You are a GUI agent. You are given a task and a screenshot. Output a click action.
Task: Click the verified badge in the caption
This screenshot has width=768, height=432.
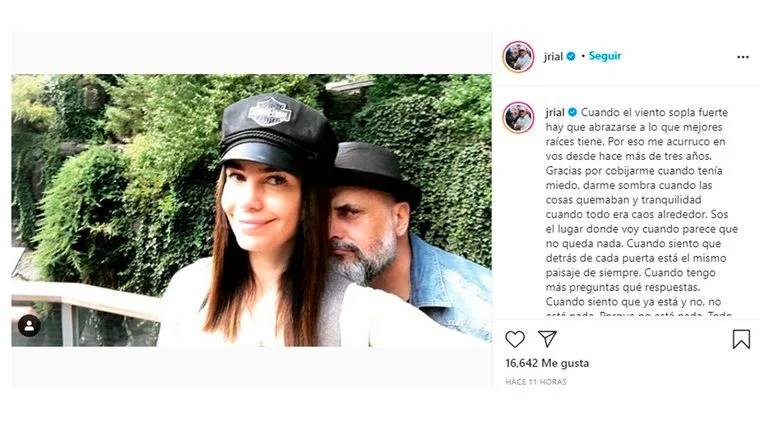point(573,112)
